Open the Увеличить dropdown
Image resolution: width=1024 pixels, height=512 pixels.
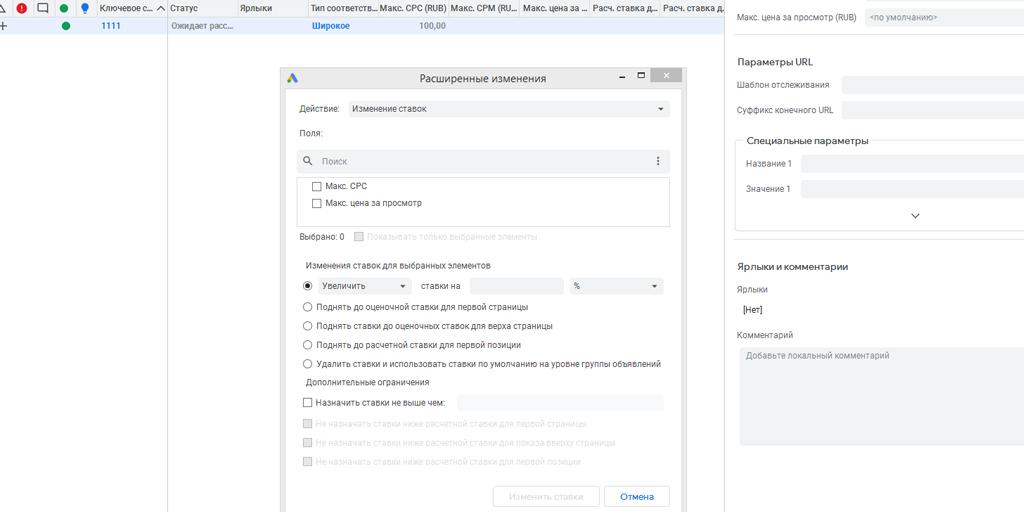(x=365, y=286)
